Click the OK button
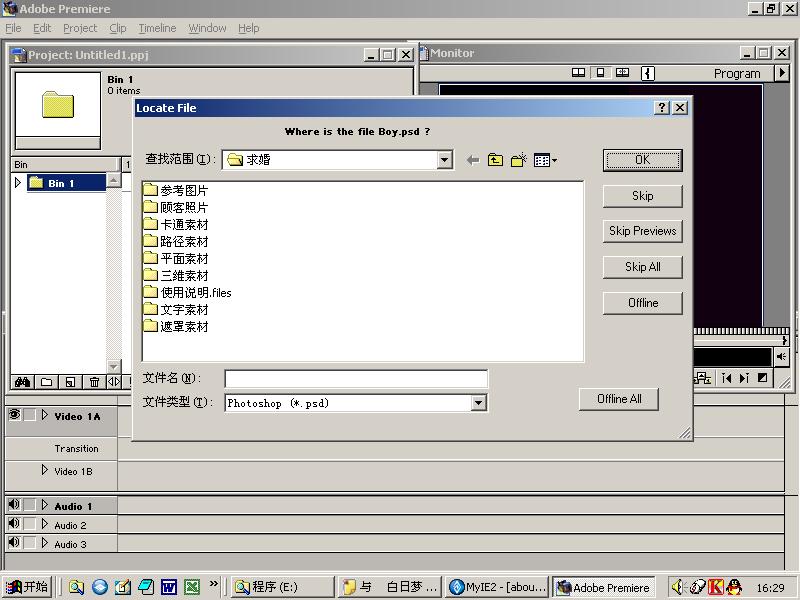The image size is (800, 600). pyautogui.click(x=642, y=160)
